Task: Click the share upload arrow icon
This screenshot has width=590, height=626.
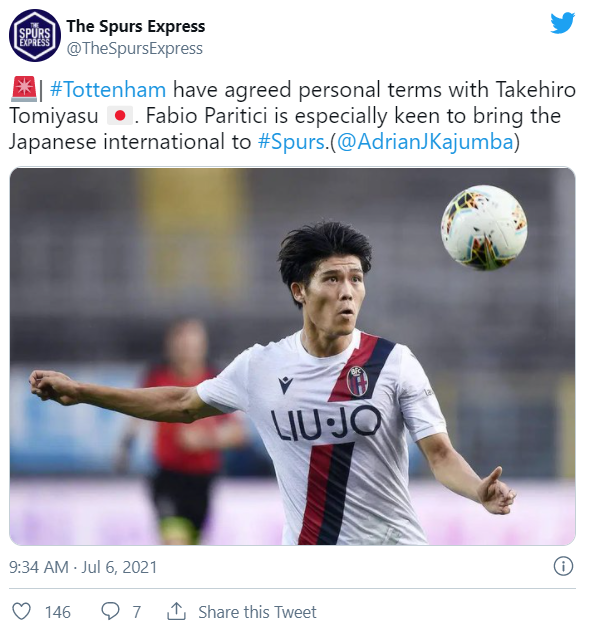Action: point(176,611)
